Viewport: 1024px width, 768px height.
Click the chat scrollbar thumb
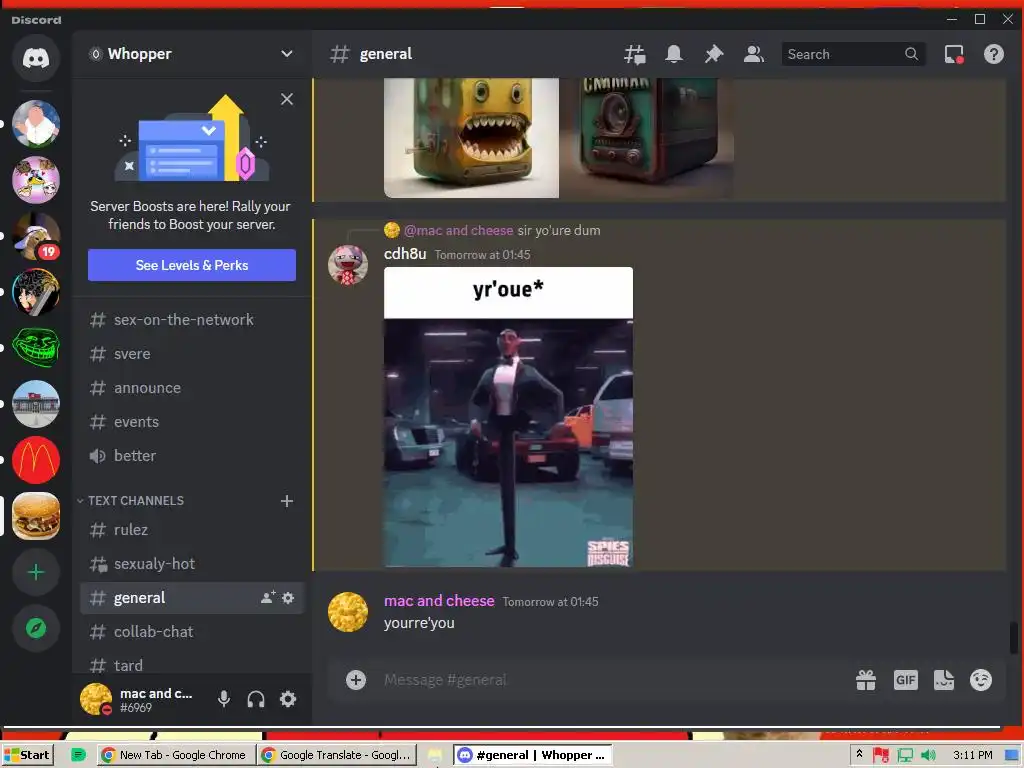(1014, 637)
